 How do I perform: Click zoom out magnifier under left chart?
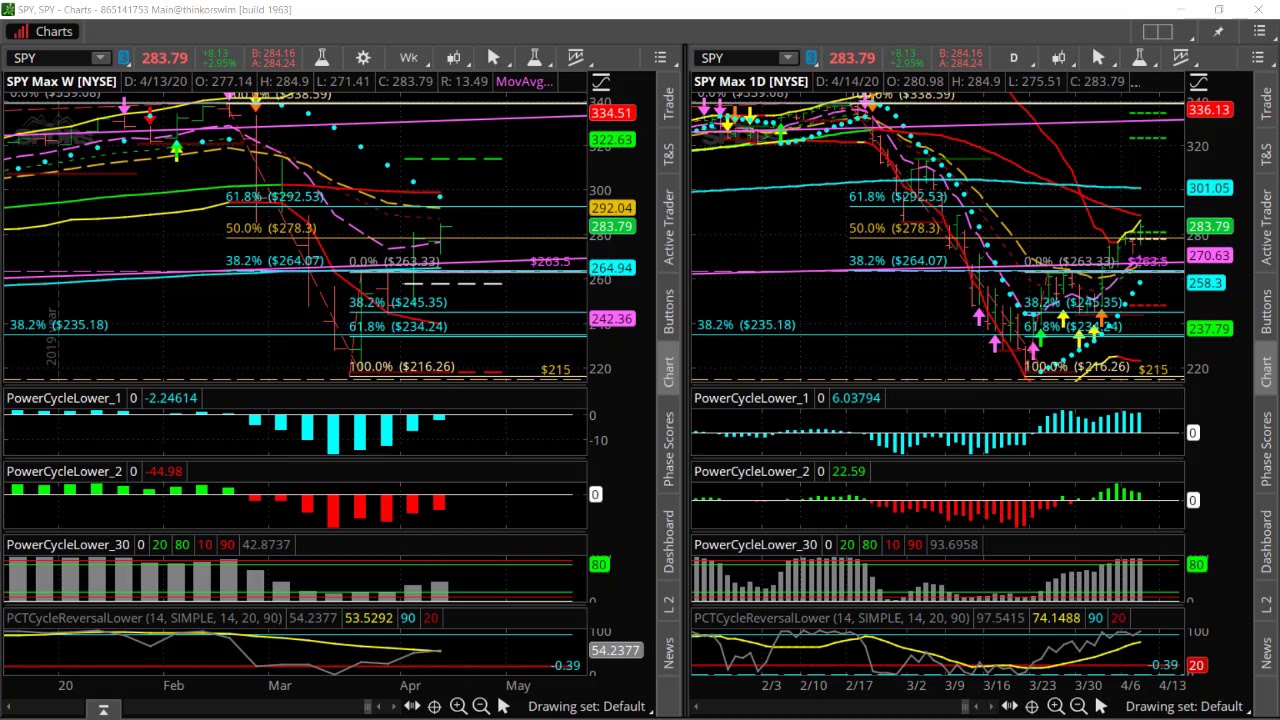pyautogui.click(x=481, y=706)
